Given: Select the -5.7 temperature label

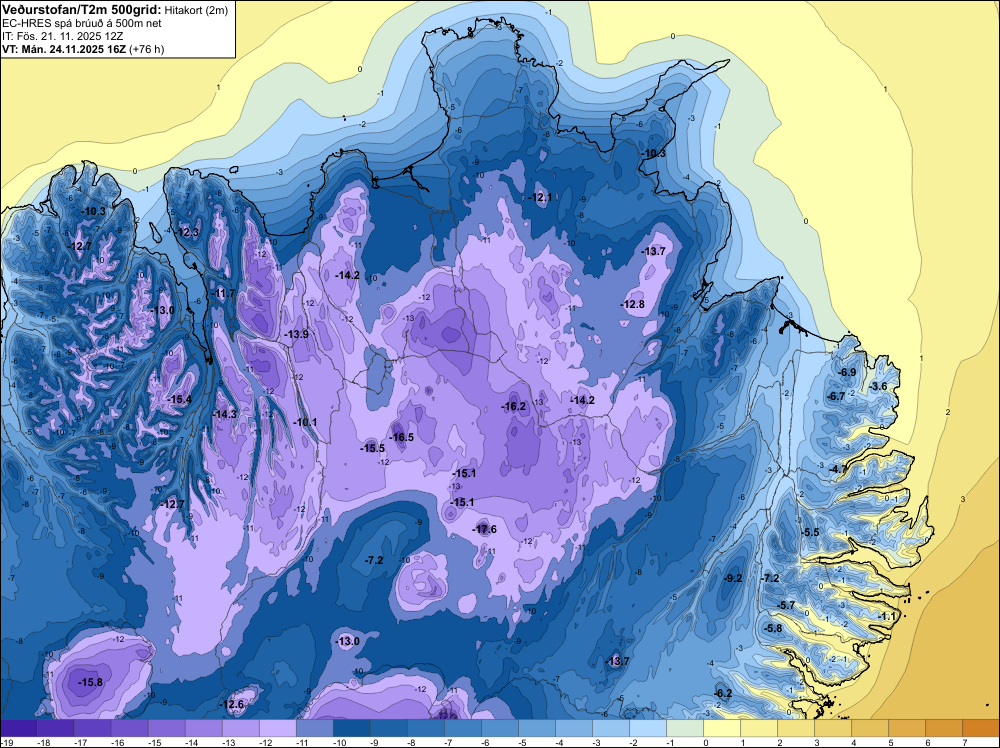Looking at the screenshot, I should 787,605.
